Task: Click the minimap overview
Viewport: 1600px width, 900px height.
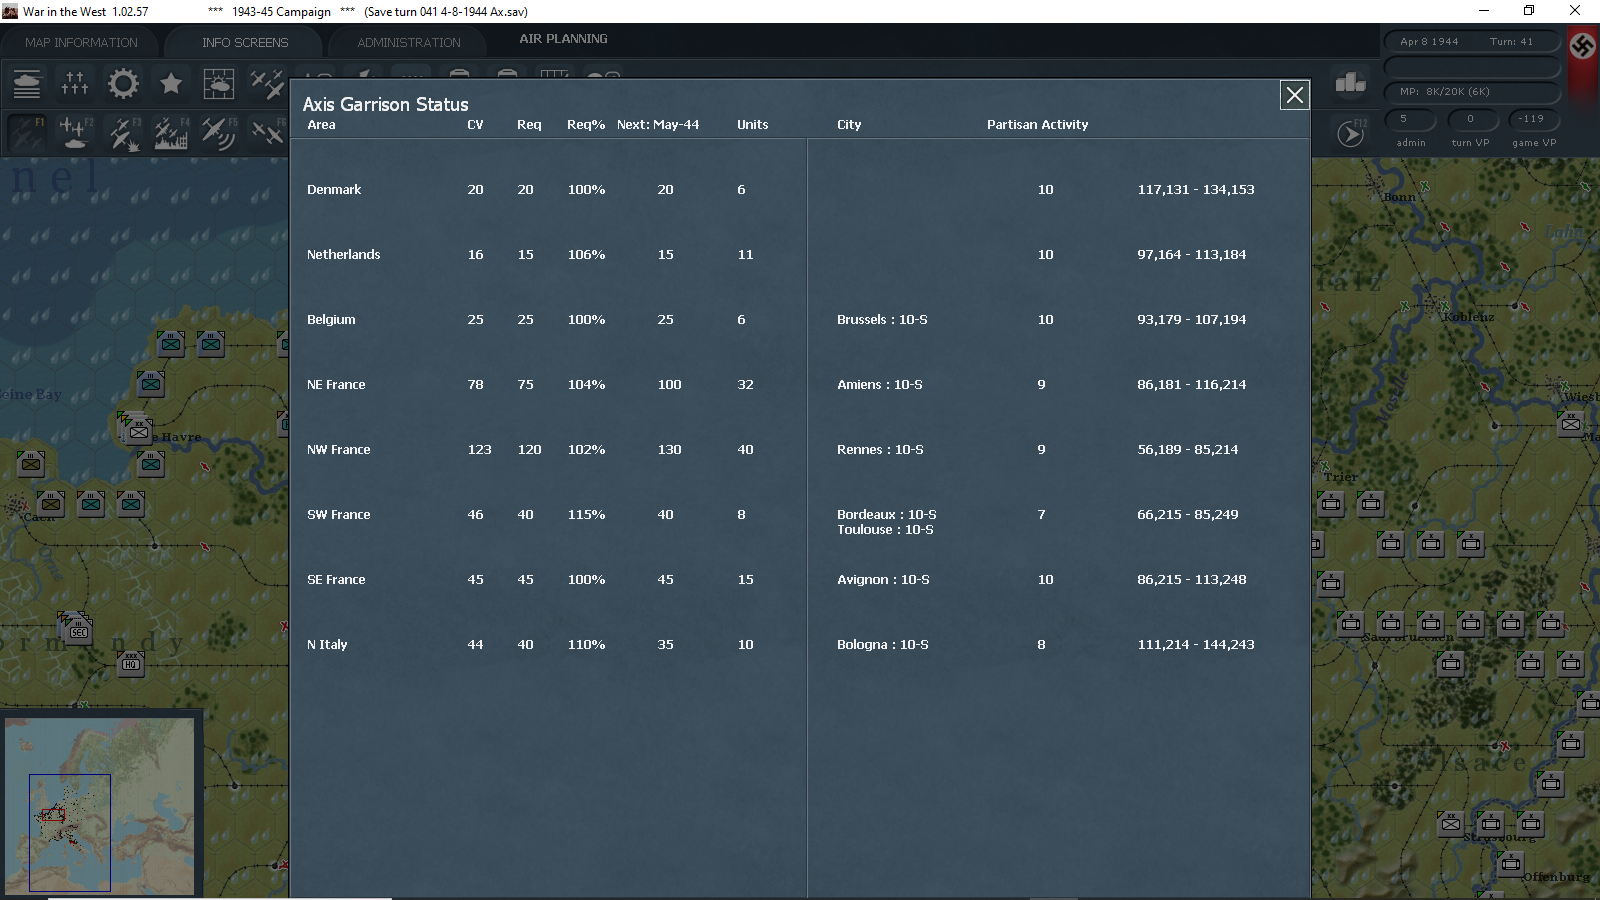Action: point(100,806)
